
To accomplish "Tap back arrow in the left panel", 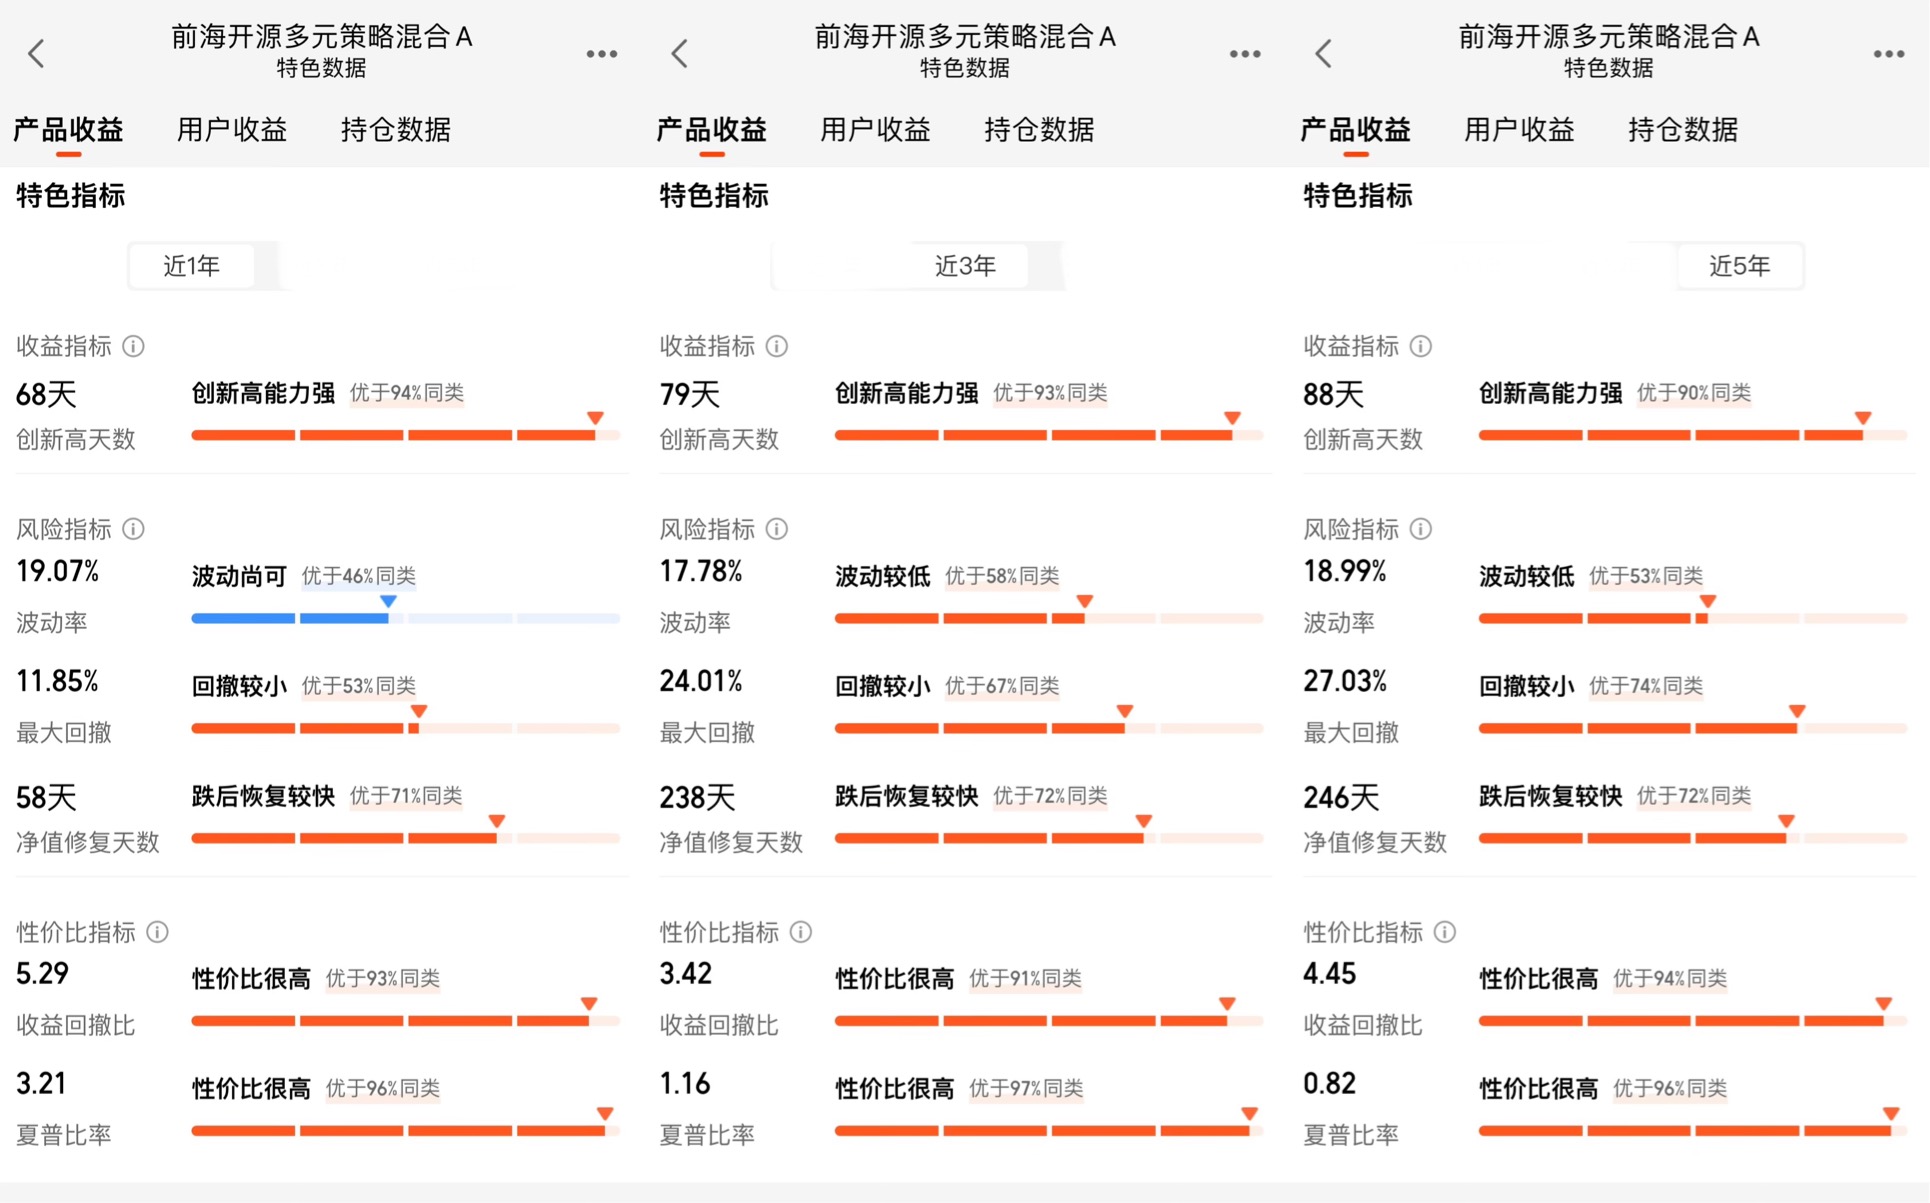I will [x=37, y=53].
